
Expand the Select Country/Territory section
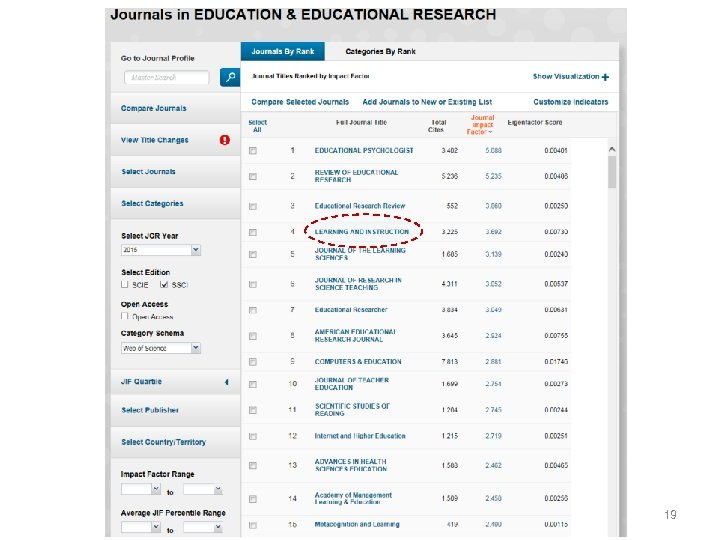[x=175, y=442]
